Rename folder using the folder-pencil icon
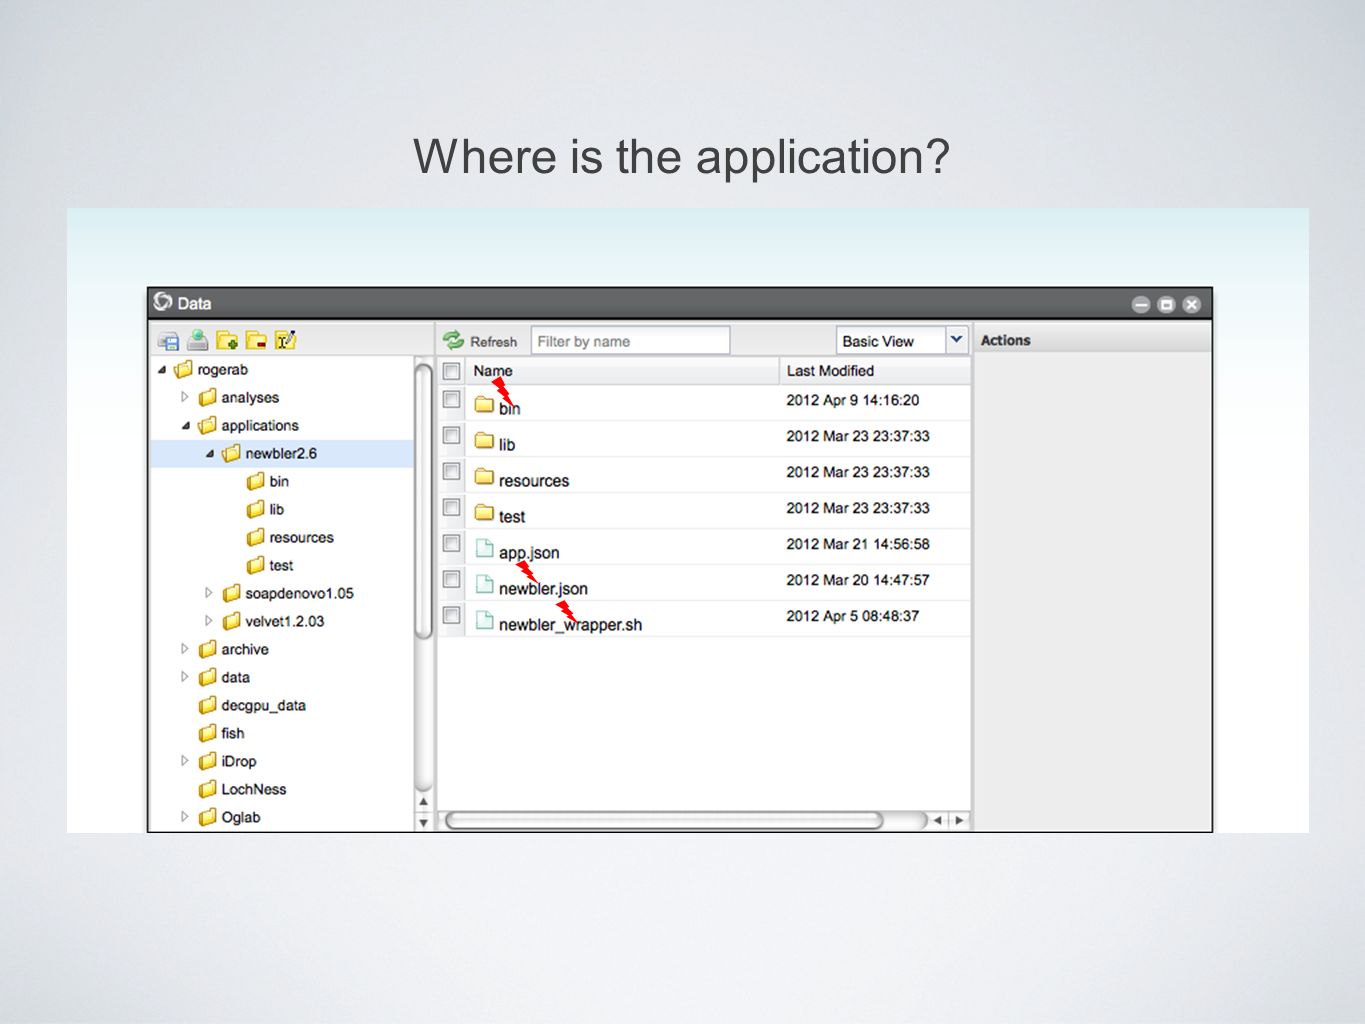 pos(286,340)
